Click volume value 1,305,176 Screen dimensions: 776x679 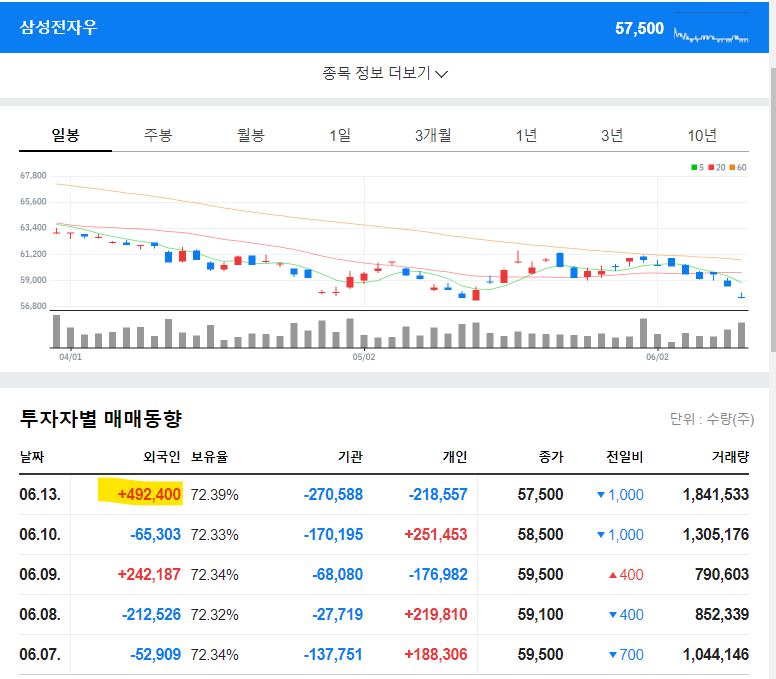[x=716, y=534]
